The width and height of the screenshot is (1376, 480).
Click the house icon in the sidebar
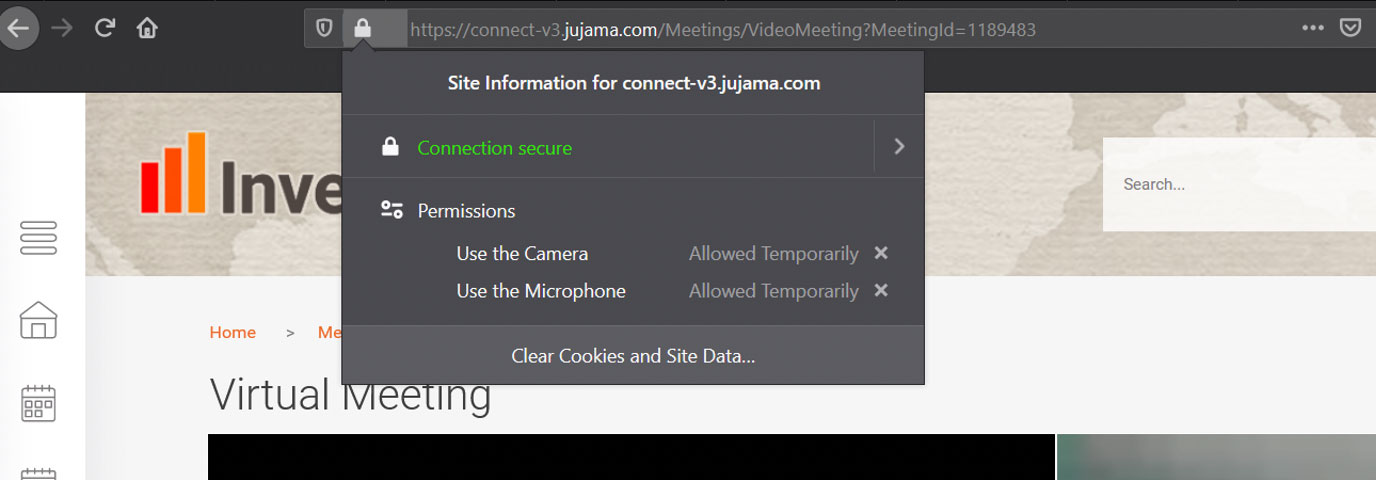tap(38, 320)
